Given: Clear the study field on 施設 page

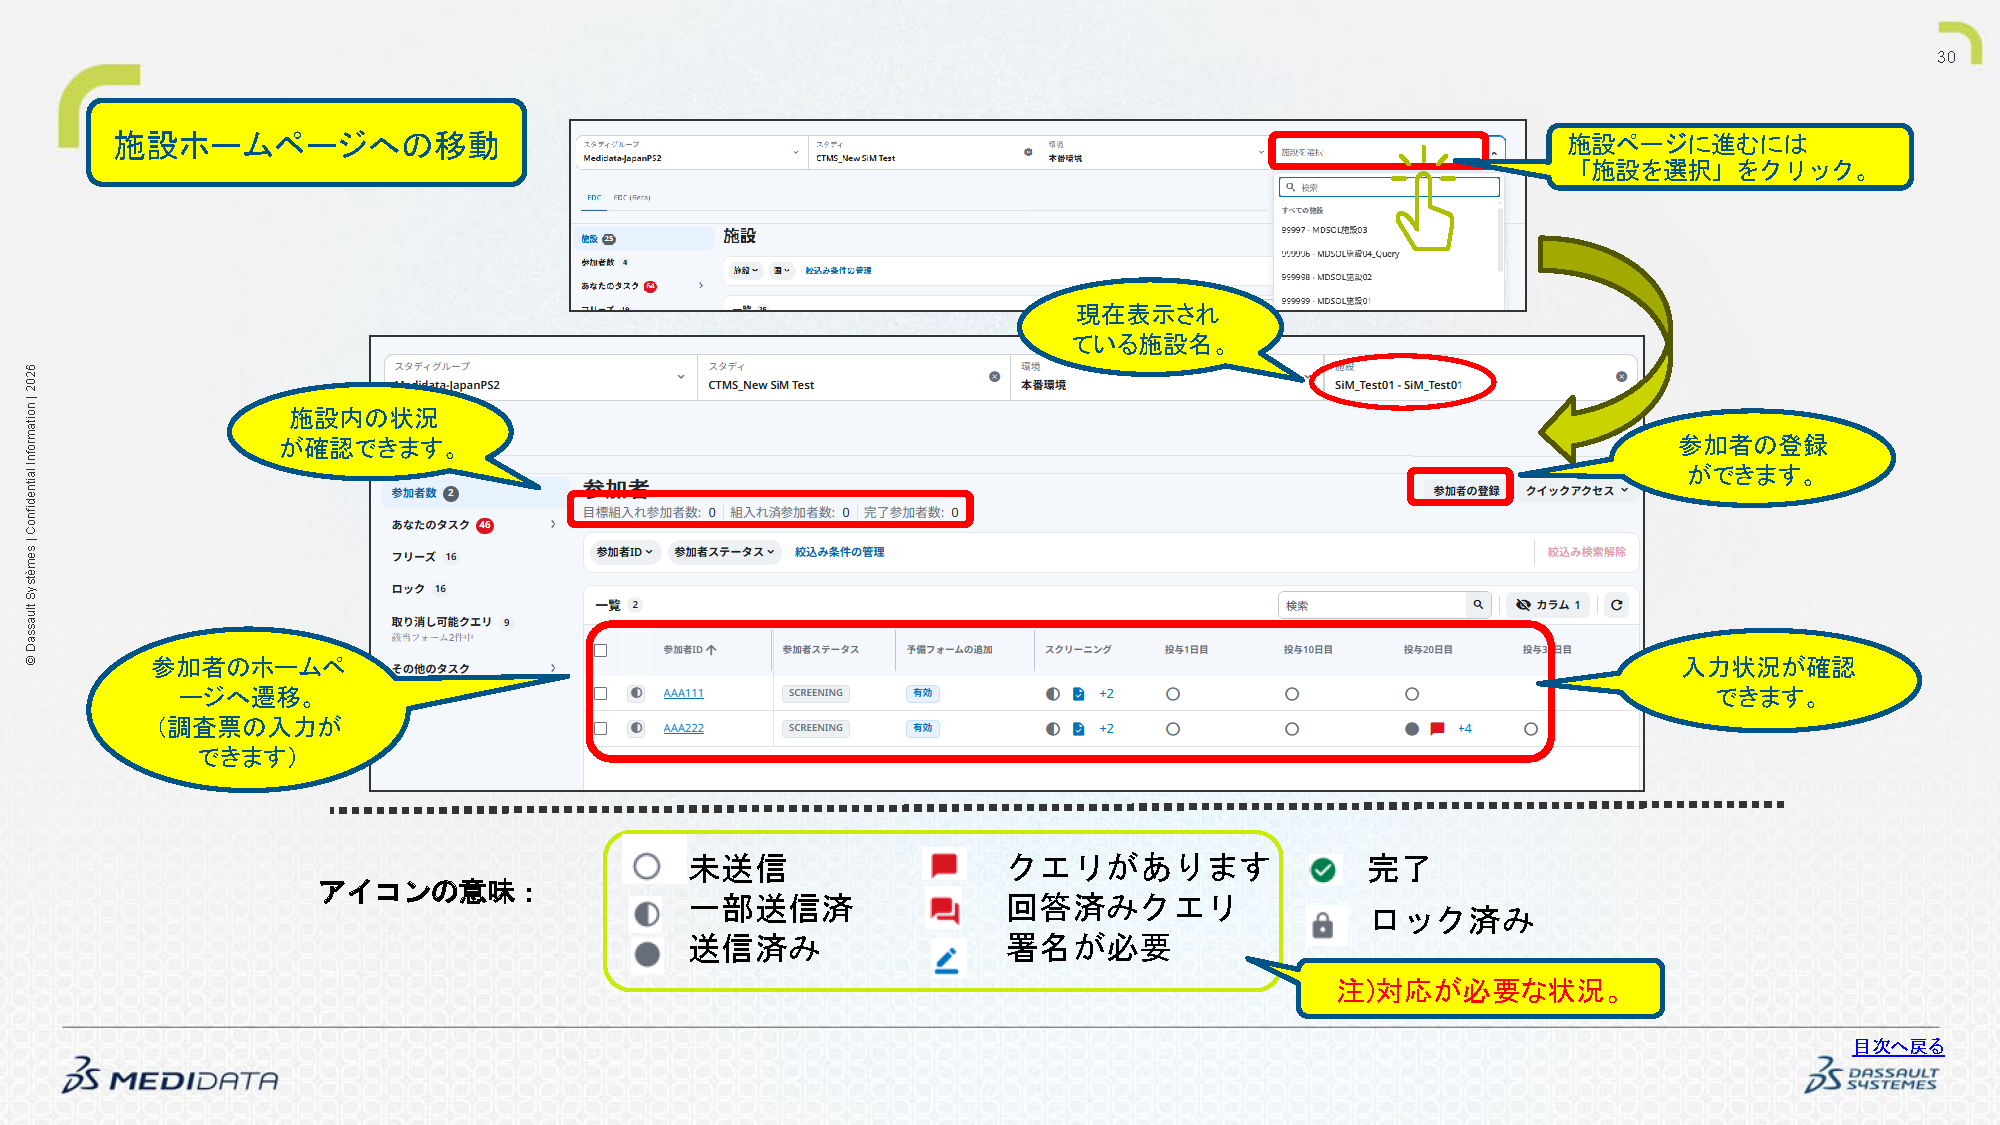Looking at the screenshot, I should 1028,152.
